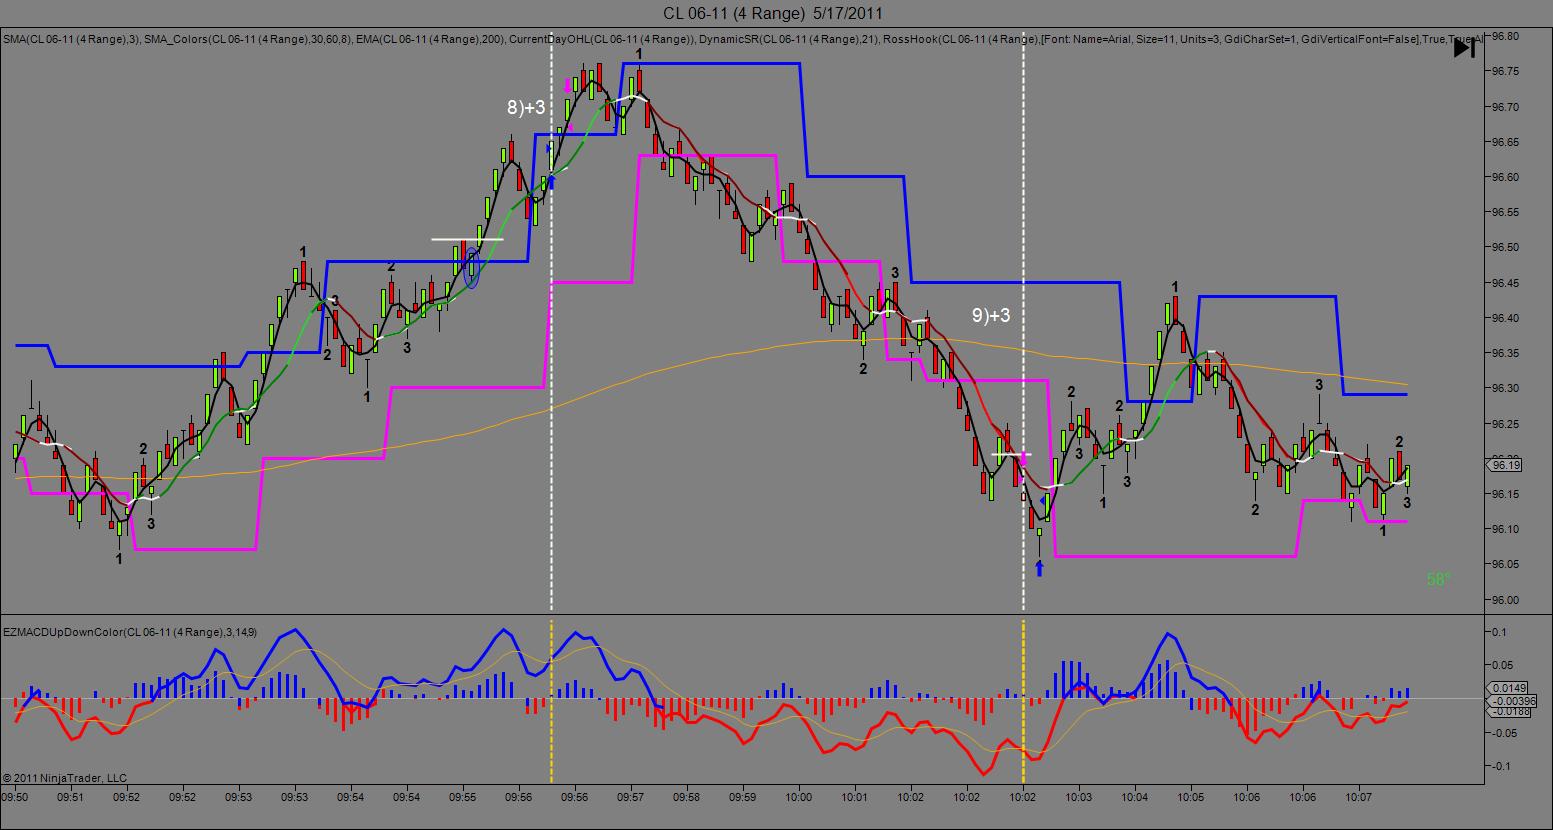Click the MACD value marker 0.0149
The height and width of the screenshot is (830, 1553).
pos(1507,688)
